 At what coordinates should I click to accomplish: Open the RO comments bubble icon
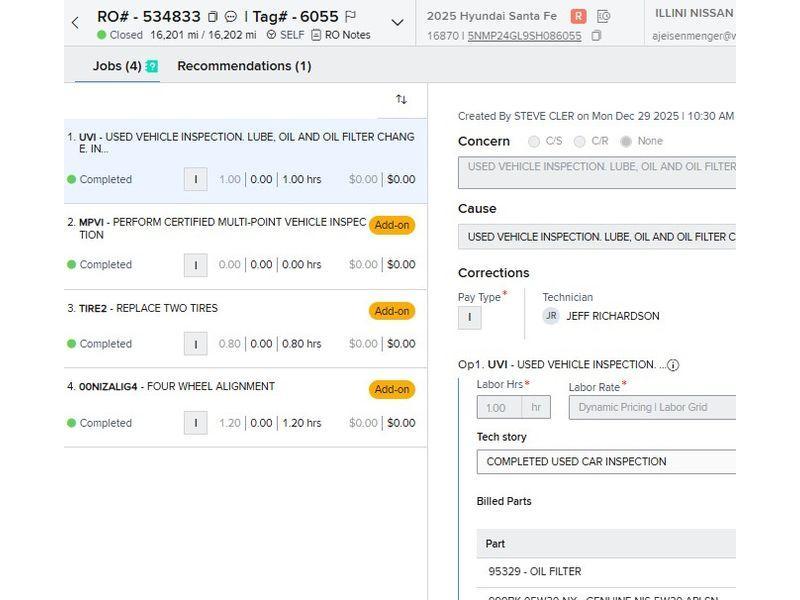point(231,17)
